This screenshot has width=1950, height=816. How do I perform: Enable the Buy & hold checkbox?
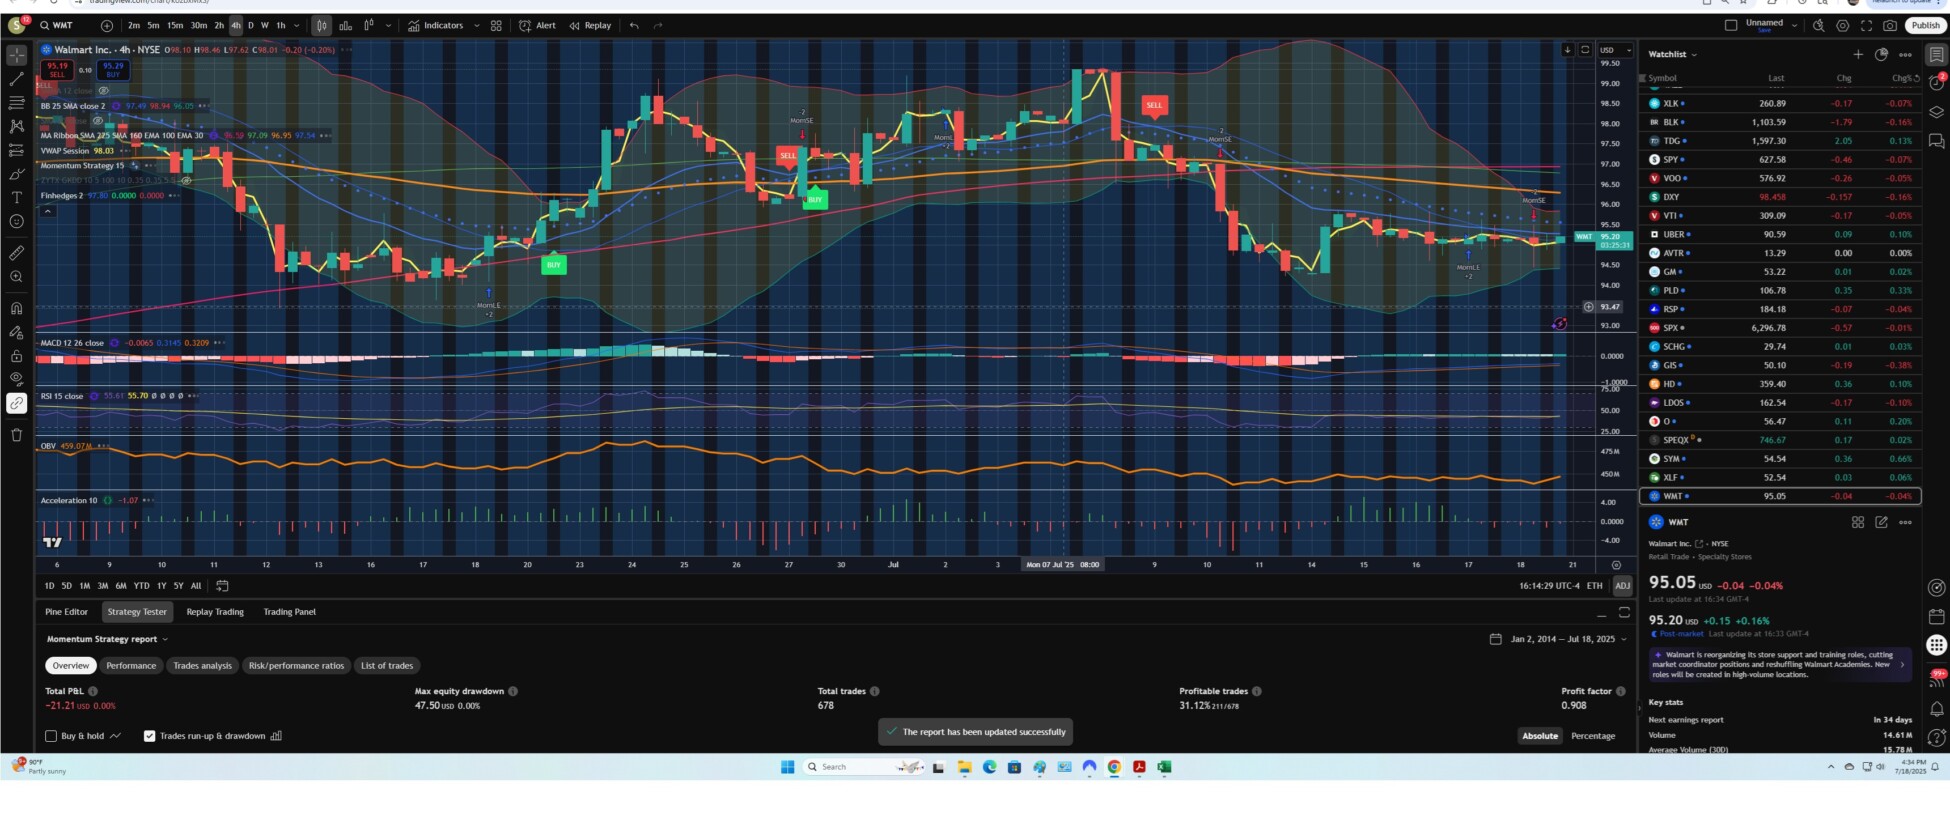click(x=51, y=736)
